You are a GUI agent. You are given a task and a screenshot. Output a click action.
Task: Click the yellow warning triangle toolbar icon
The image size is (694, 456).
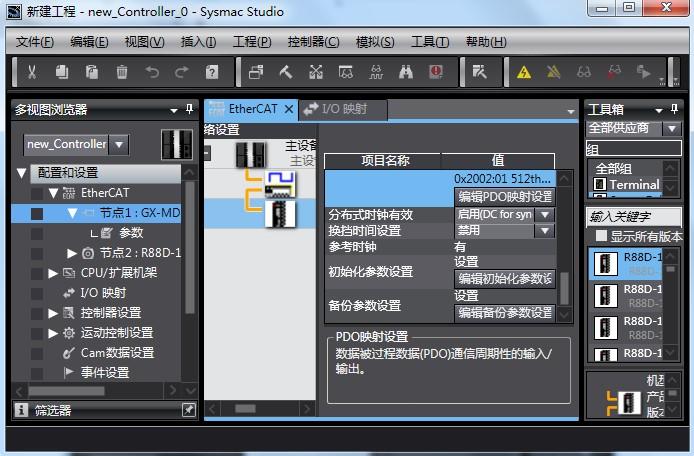tap(523, 72)
